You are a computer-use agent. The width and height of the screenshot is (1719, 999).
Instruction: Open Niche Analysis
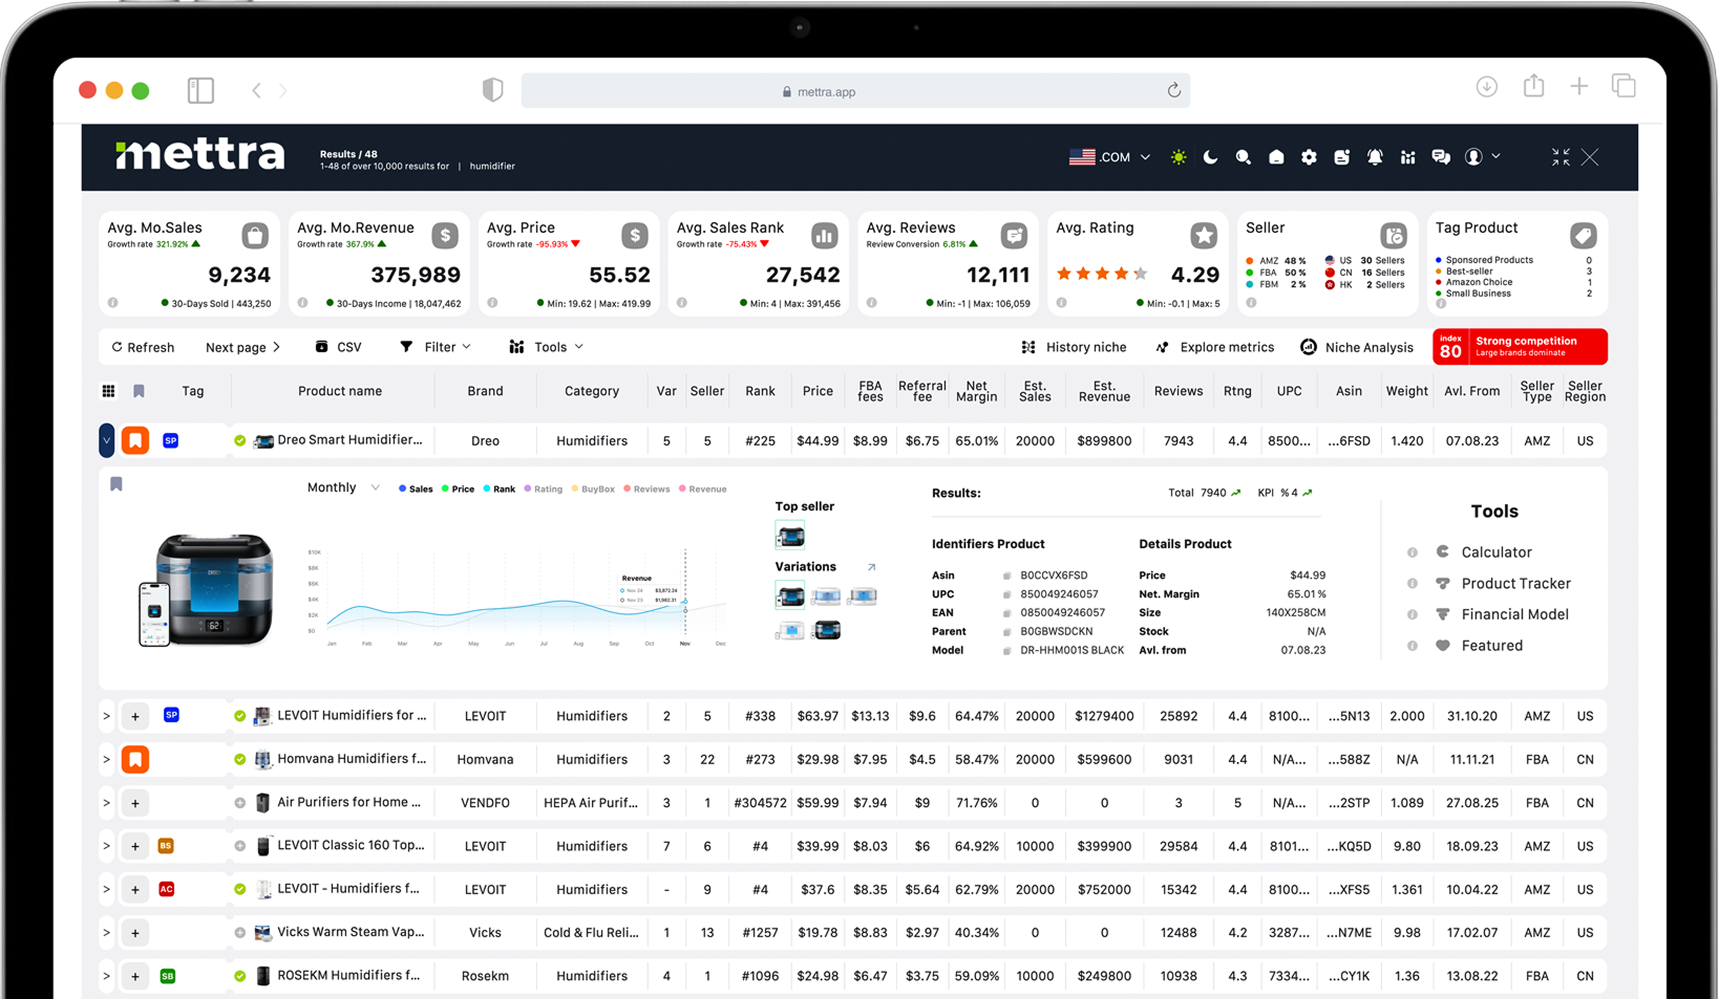point(1357,347)
